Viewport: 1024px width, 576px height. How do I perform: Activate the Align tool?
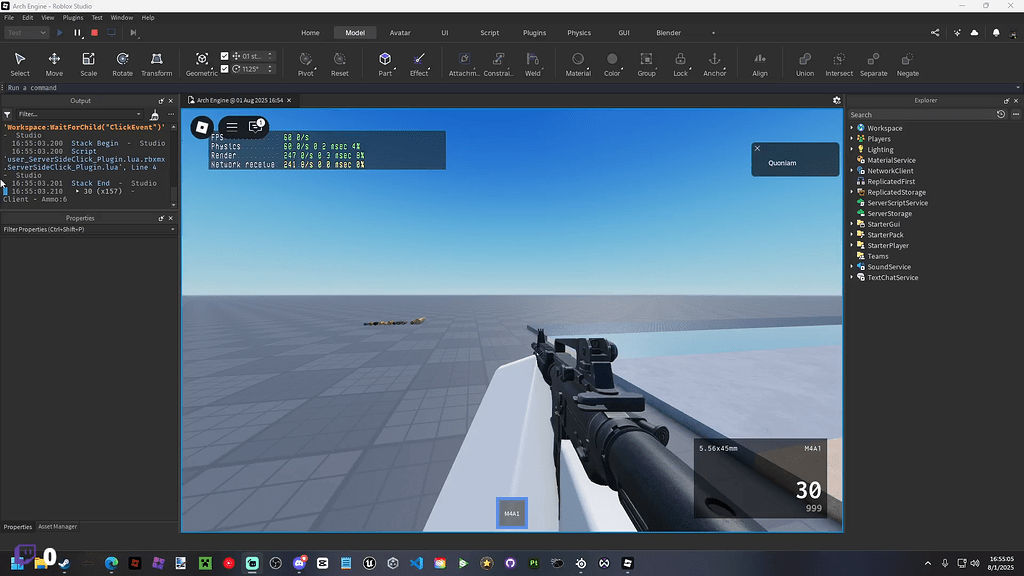pyautogui.click(x=759, y=62)
